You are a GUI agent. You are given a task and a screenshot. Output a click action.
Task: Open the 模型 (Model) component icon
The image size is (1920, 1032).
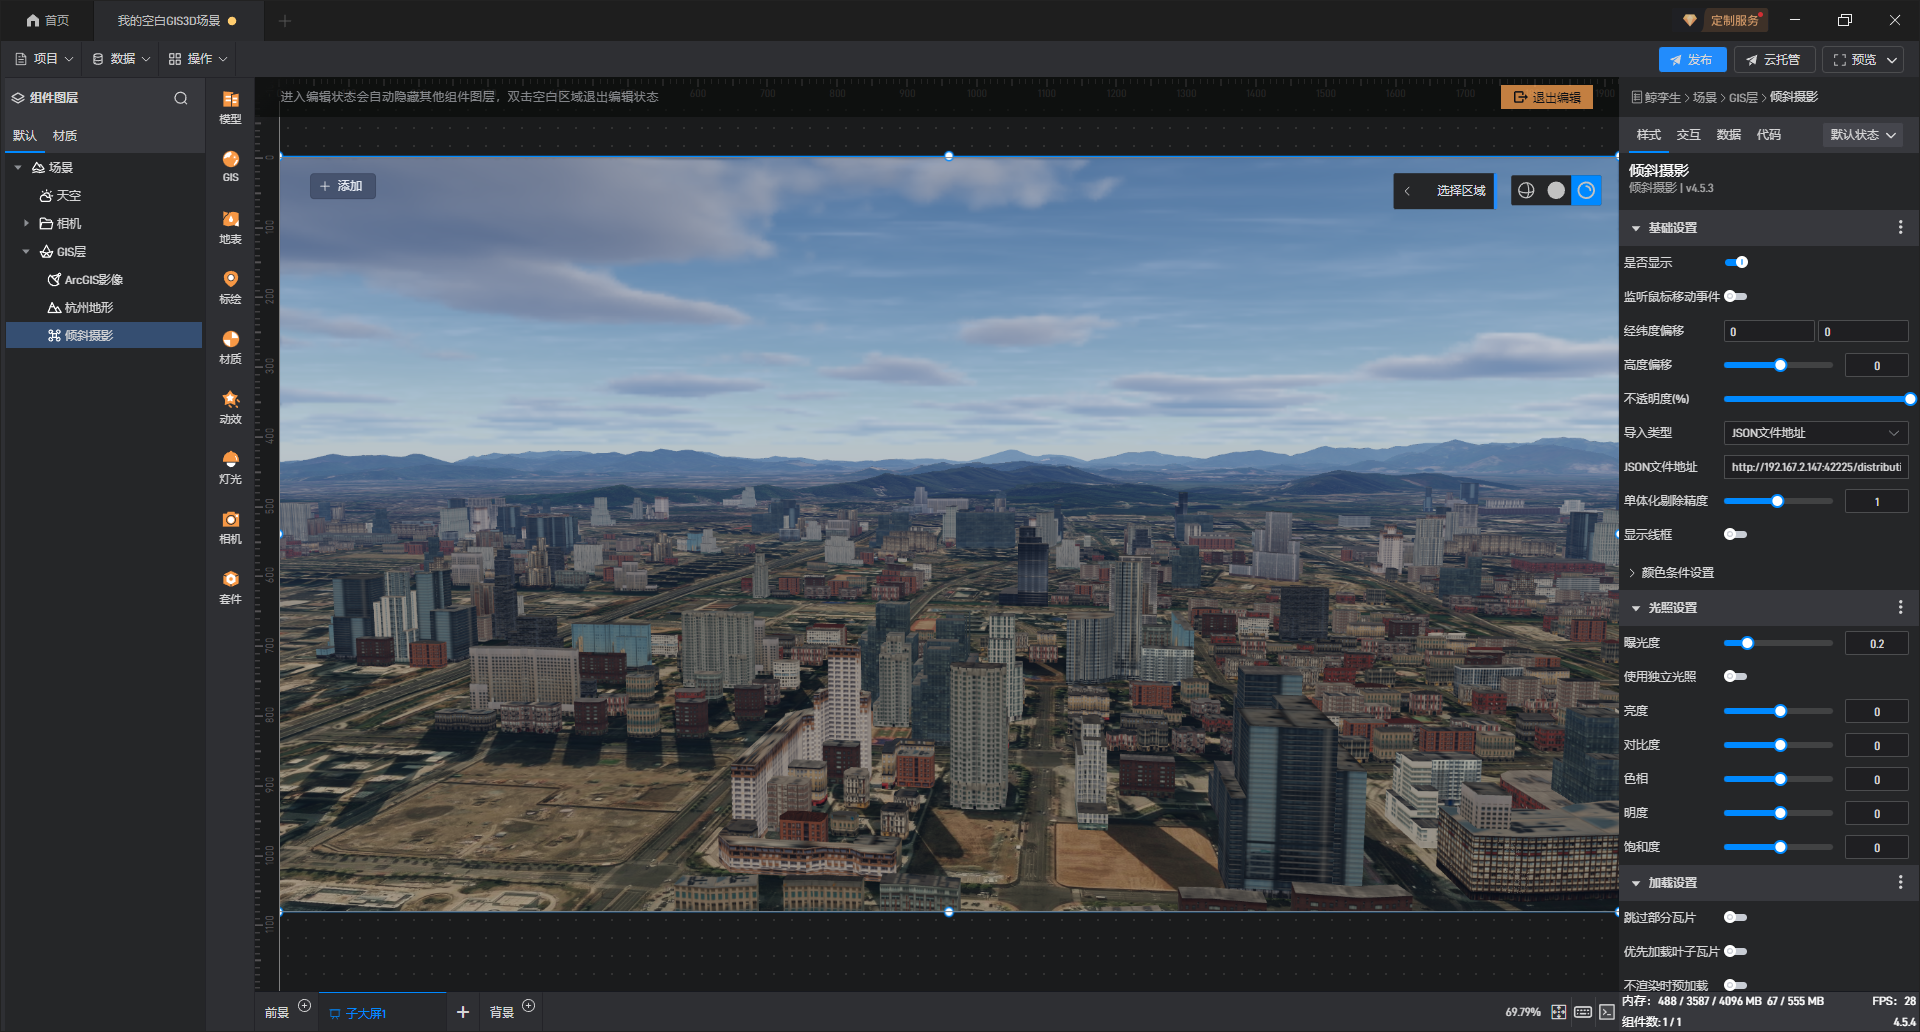[230, 105]
